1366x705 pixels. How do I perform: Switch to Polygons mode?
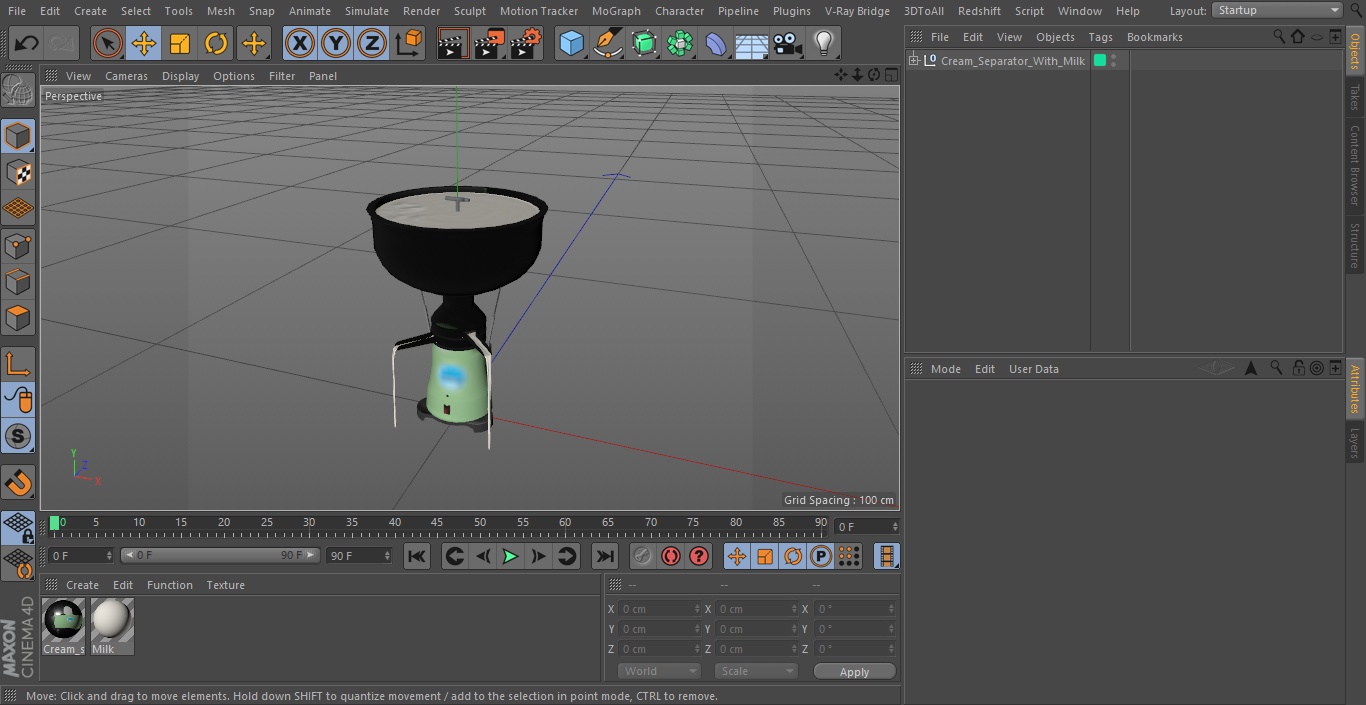click(18, 318)
